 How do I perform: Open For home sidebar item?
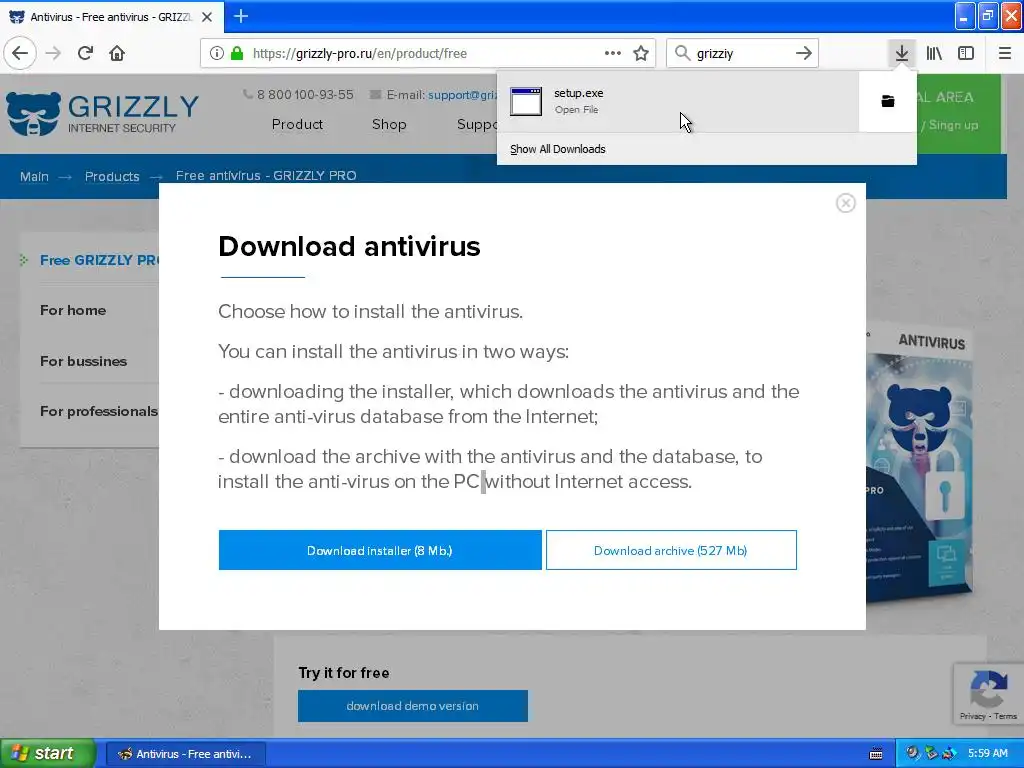coord(73,310)
